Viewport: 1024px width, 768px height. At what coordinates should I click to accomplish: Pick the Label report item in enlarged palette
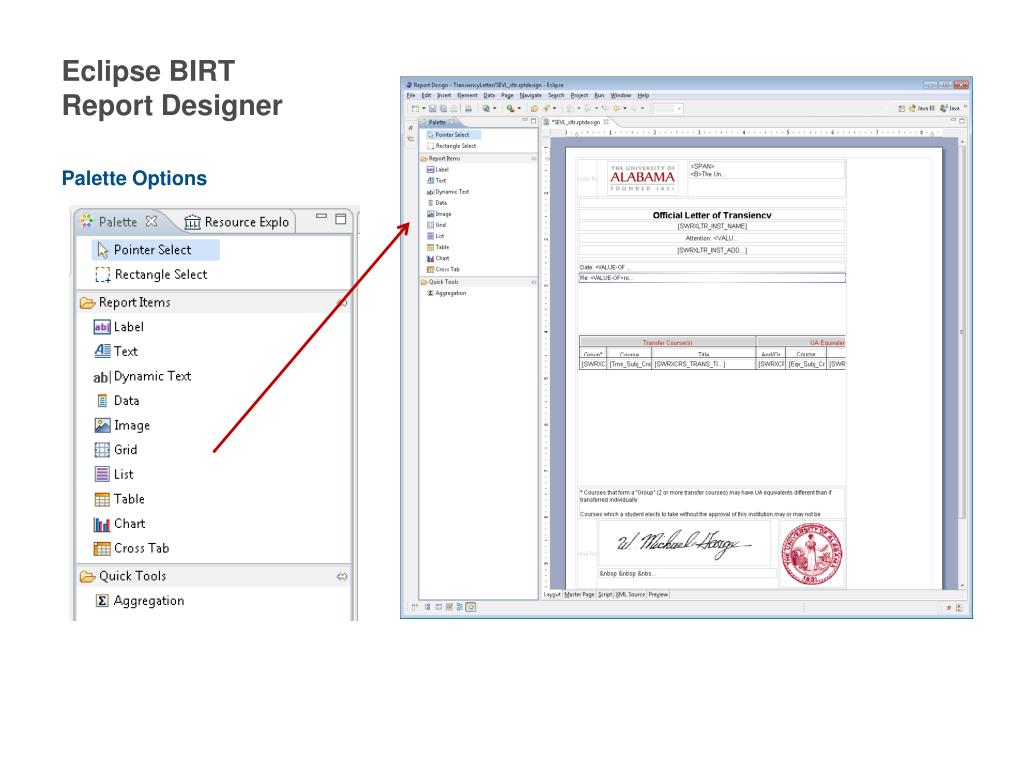click(x=119, y=327)
